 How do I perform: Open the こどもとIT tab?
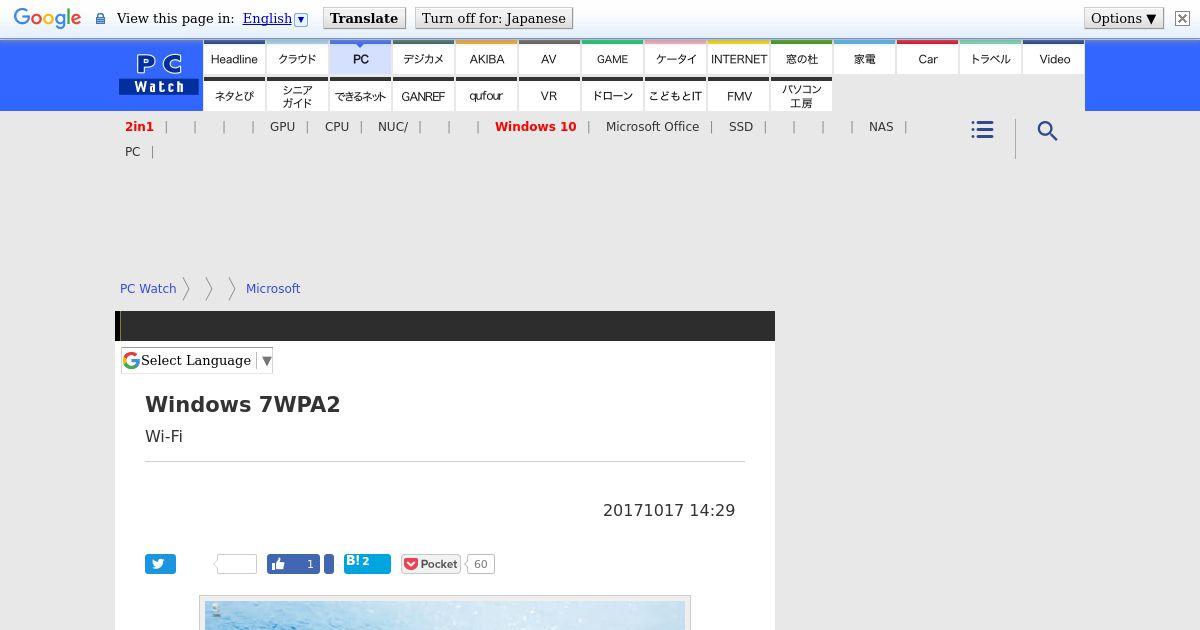tap(675, 95)
